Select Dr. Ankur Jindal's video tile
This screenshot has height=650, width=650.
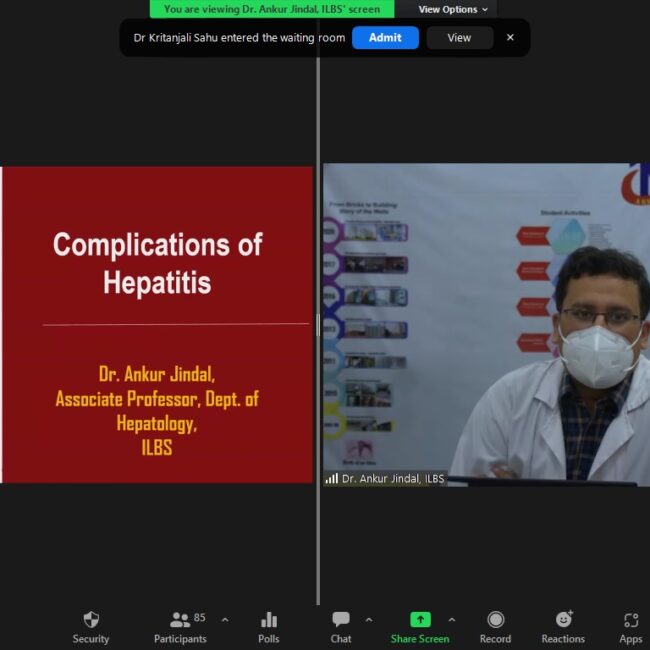(x=485, y=320)
